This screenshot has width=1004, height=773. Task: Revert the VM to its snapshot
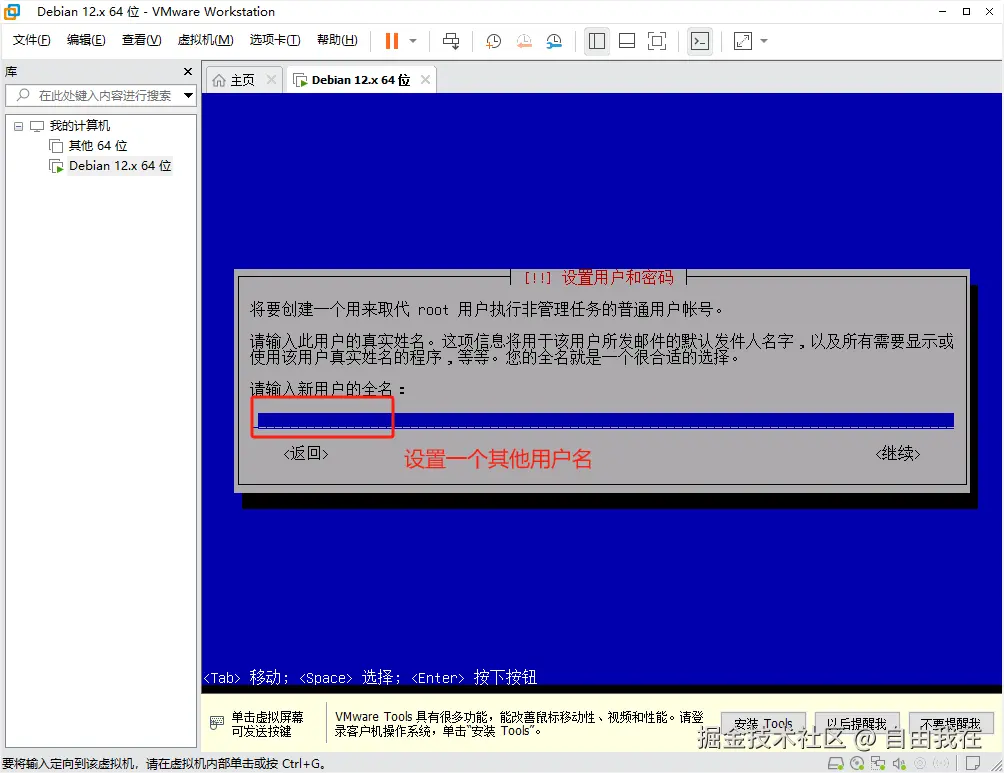pos(524,41)
